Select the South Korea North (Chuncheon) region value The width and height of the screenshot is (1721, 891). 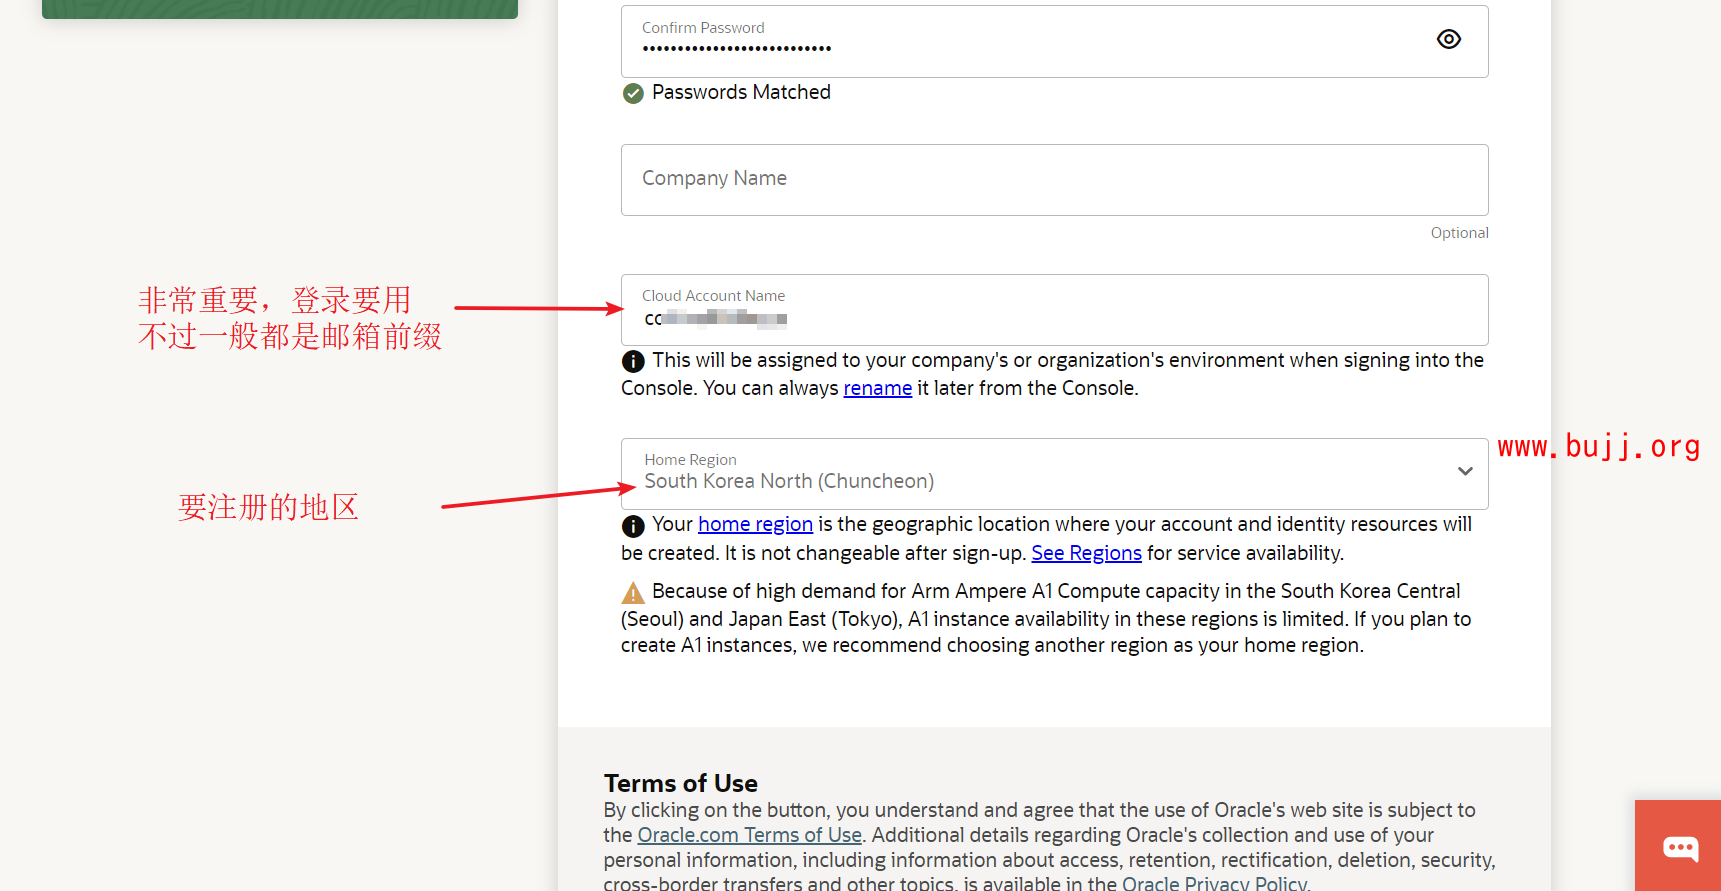[789, 482]
